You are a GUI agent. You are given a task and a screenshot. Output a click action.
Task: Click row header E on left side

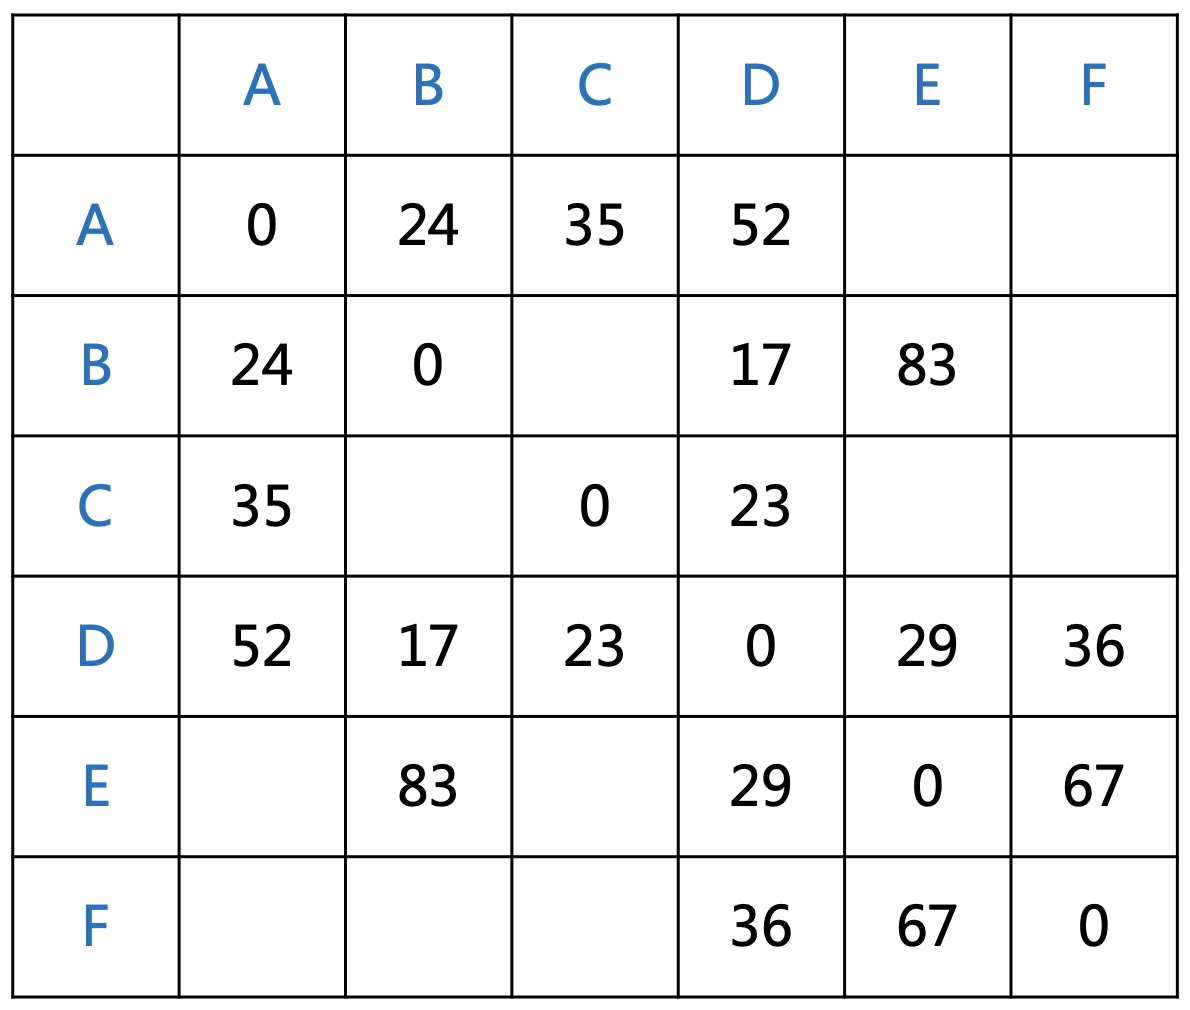point(96,786)
